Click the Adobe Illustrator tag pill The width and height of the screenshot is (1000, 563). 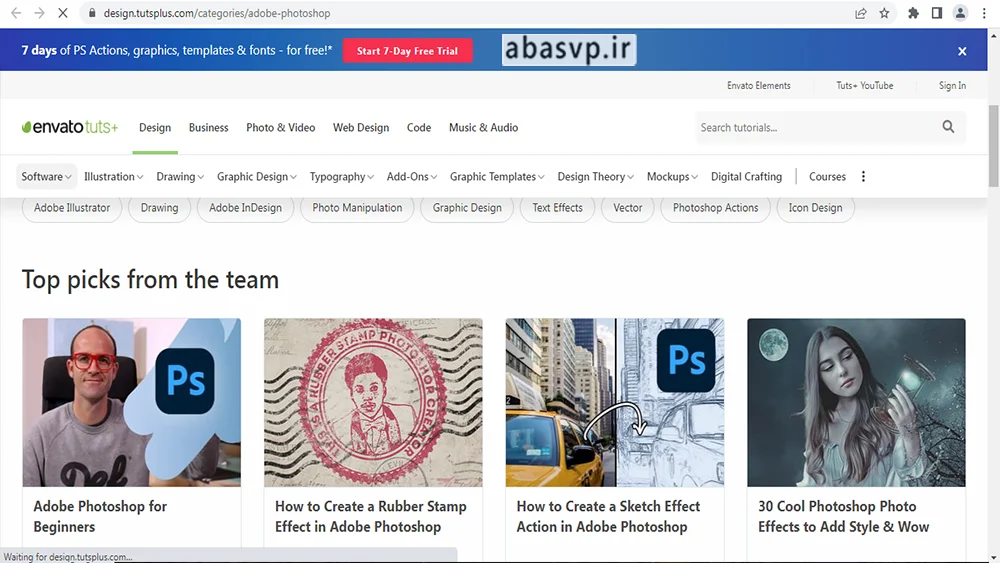point(72,208)
